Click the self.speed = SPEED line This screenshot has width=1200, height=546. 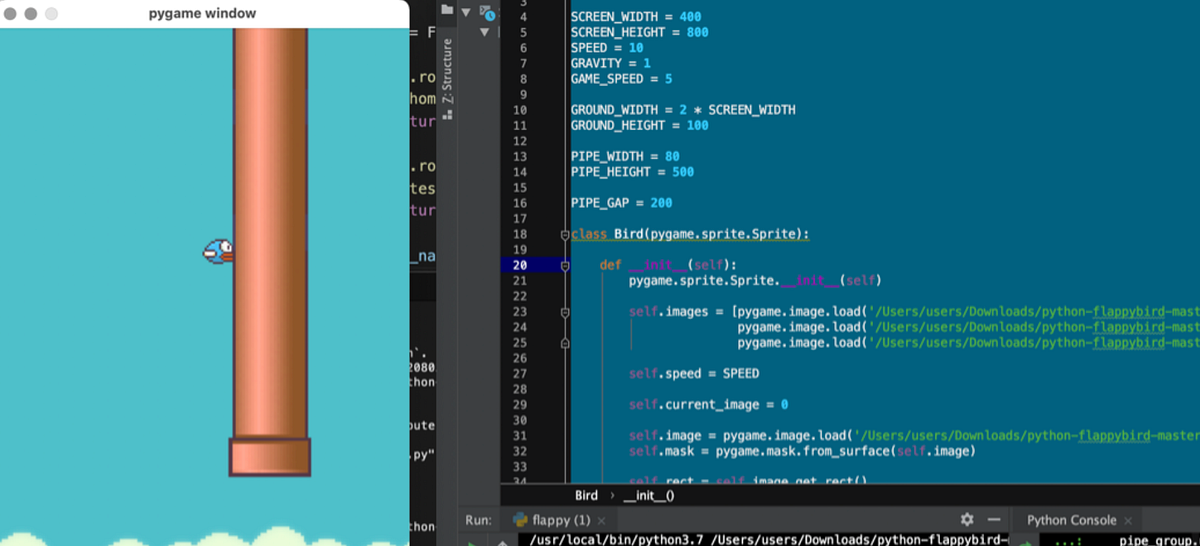click(694, 374)
